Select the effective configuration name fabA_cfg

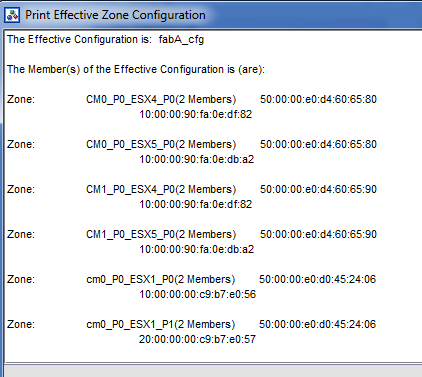(x=181, y=40)
